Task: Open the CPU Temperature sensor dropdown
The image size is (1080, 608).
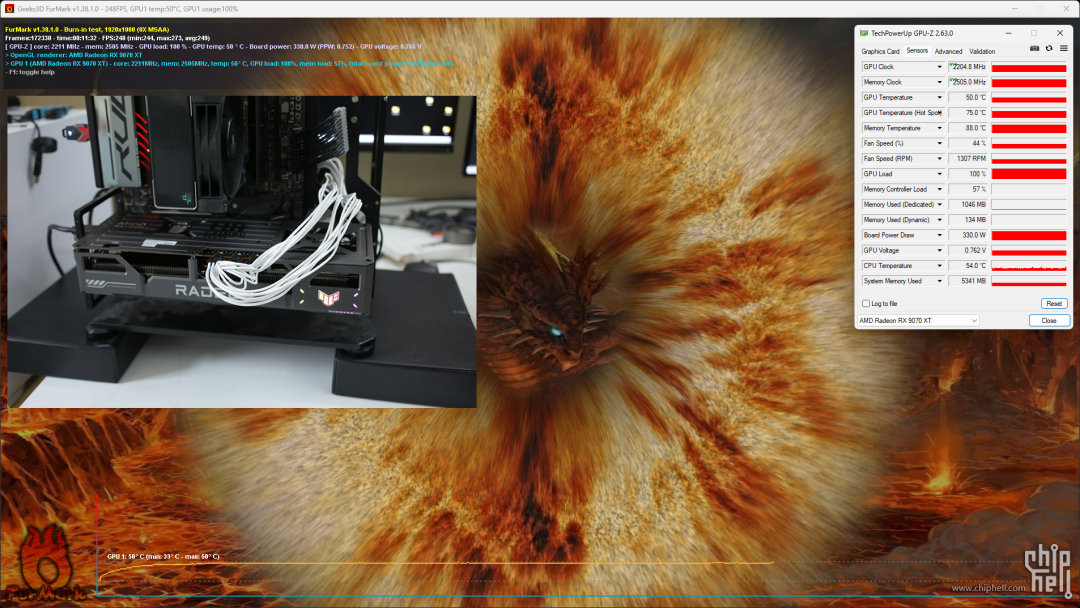Action: coord(939,266)
